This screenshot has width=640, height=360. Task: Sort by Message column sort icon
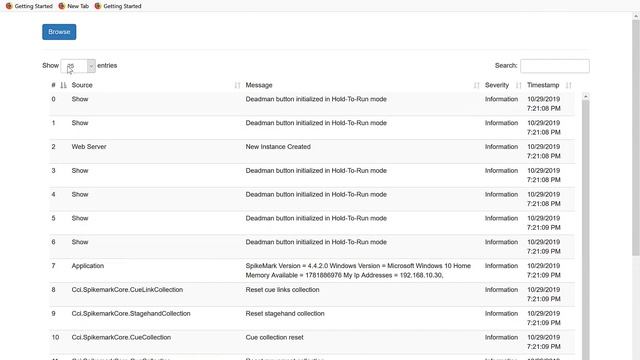point(476,85)
